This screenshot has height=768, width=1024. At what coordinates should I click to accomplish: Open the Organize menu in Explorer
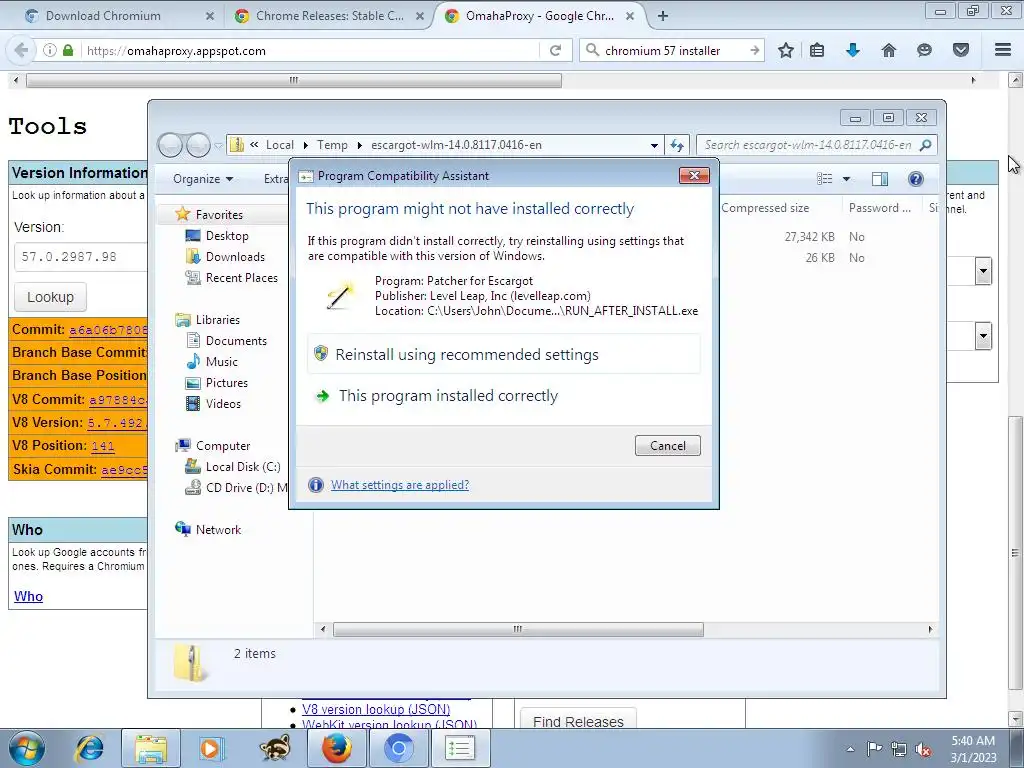[202, 179]
